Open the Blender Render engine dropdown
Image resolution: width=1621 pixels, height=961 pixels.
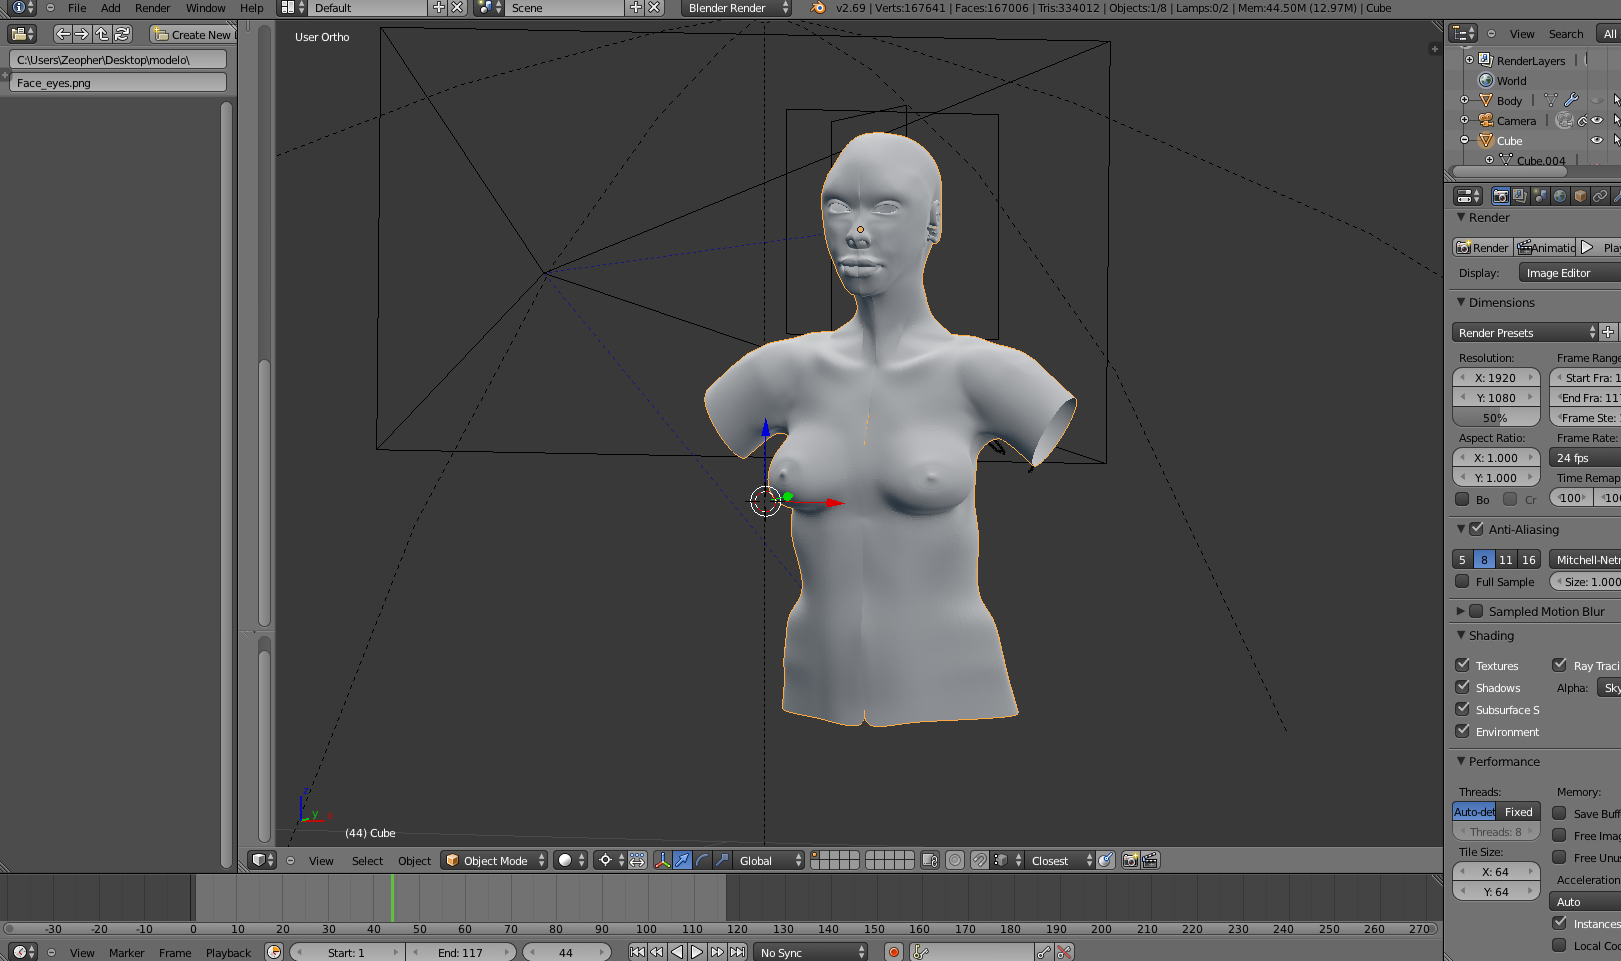point(736,8)
